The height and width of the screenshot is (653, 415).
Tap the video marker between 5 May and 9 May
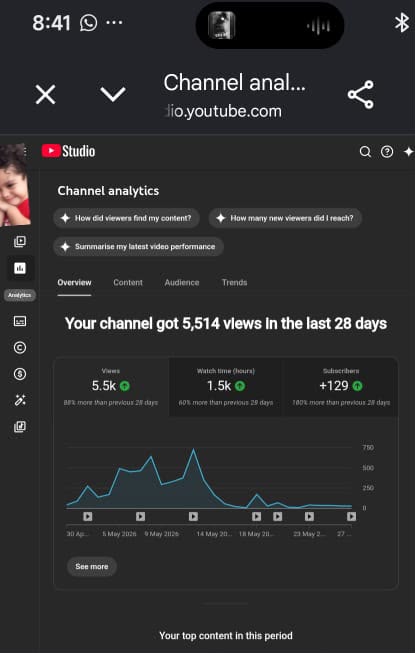point(140,516)
